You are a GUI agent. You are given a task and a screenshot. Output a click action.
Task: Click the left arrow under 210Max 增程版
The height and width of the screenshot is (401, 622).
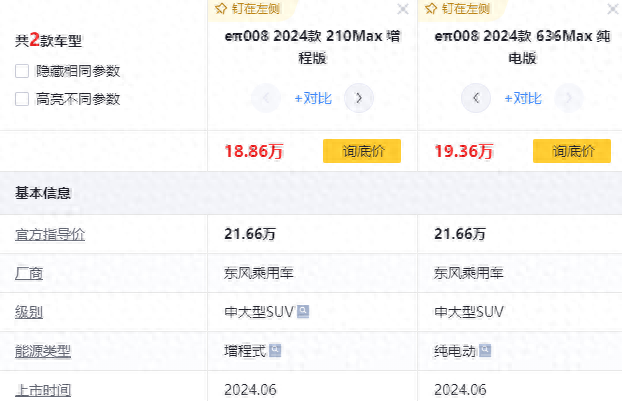(x=266, y=98)
